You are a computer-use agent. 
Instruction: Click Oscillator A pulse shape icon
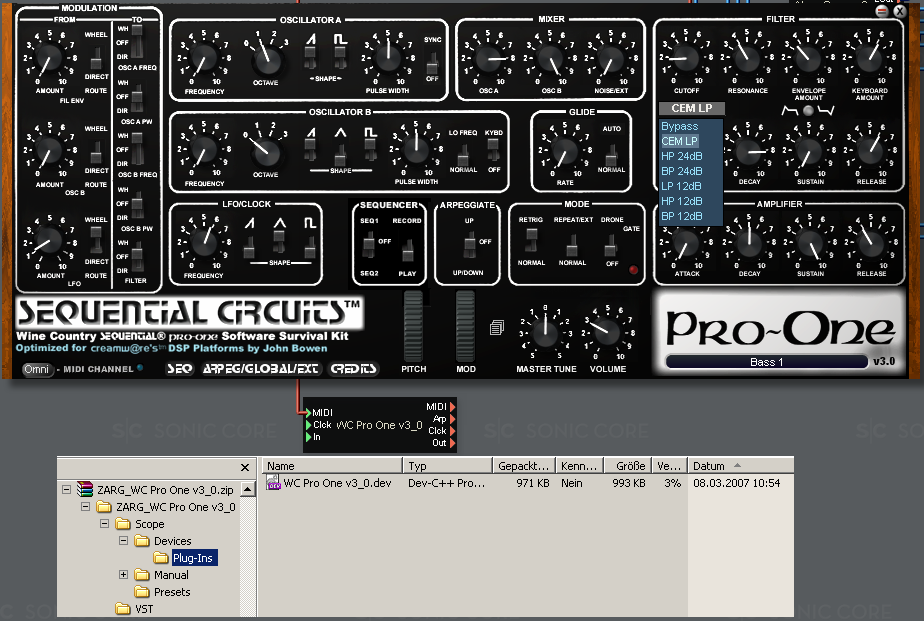pos(340,39)
